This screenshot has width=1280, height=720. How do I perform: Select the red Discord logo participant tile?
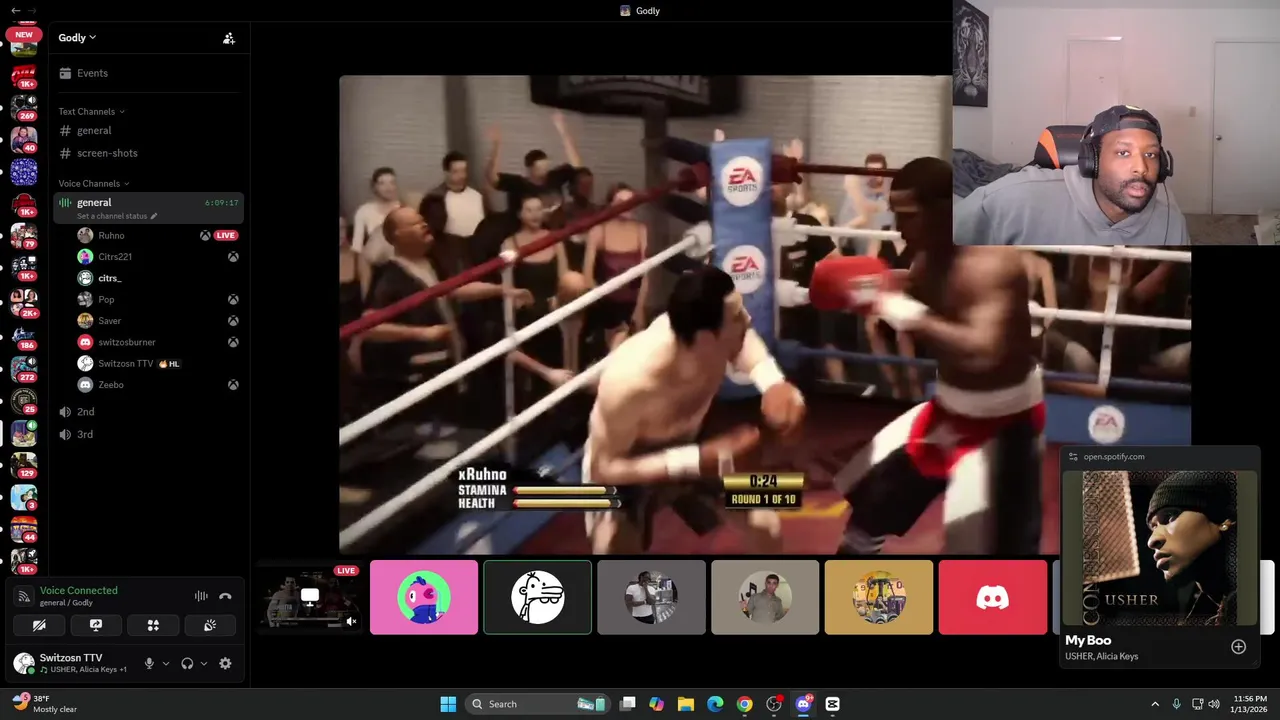click(993, 597)
